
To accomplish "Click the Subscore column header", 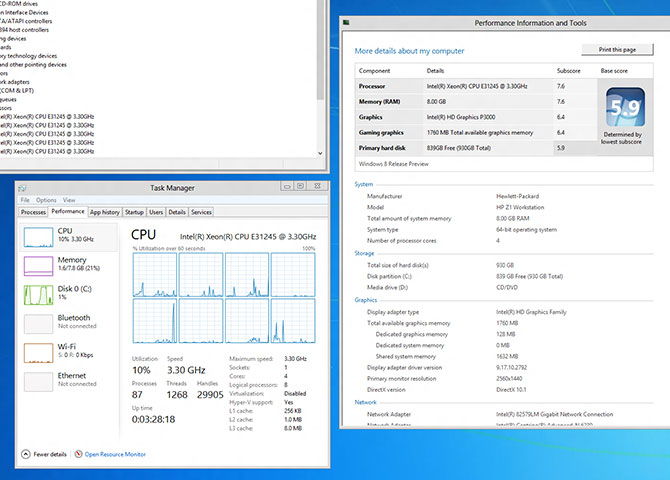I will [x=568, y=71].
